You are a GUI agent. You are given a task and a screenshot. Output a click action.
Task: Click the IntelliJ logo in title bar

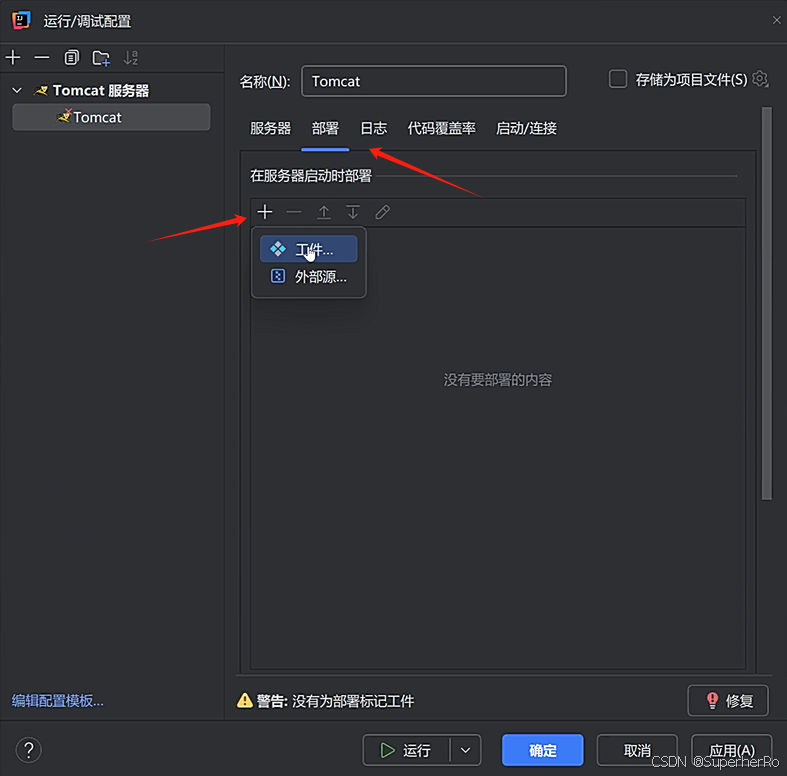tap(21, 21)
